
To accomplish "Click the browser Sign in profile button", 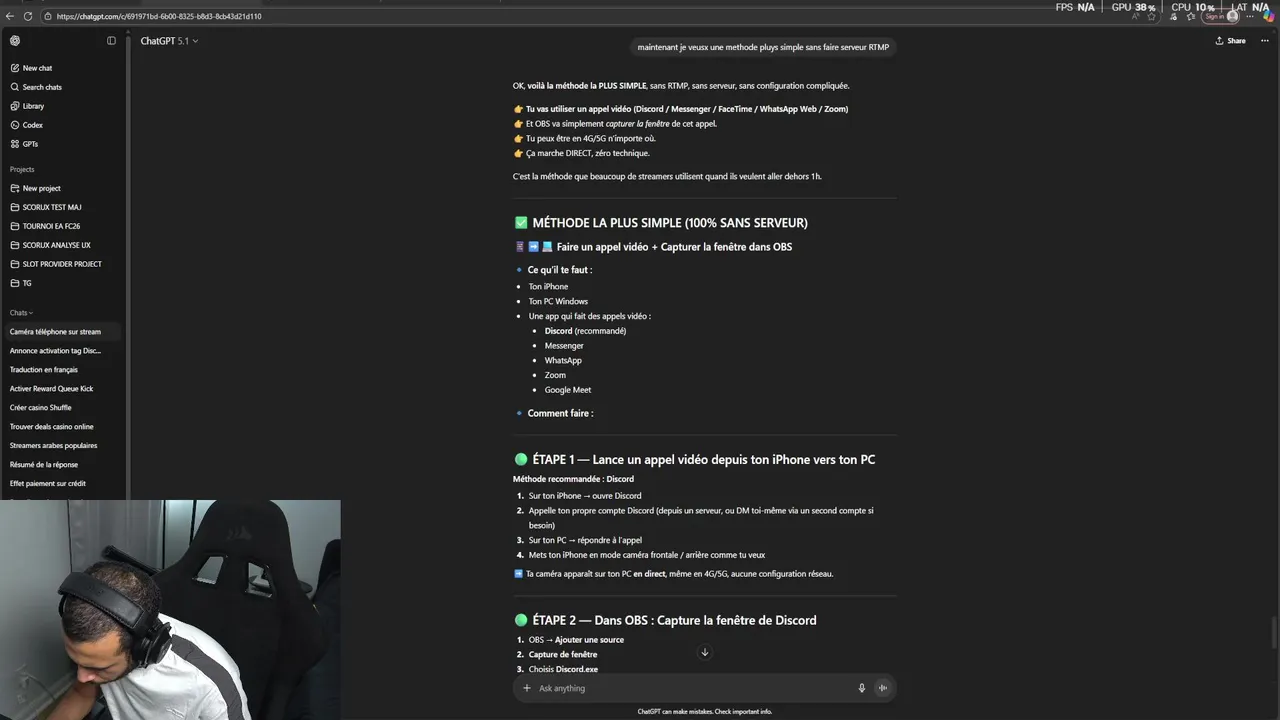I will click(1221, 17).
